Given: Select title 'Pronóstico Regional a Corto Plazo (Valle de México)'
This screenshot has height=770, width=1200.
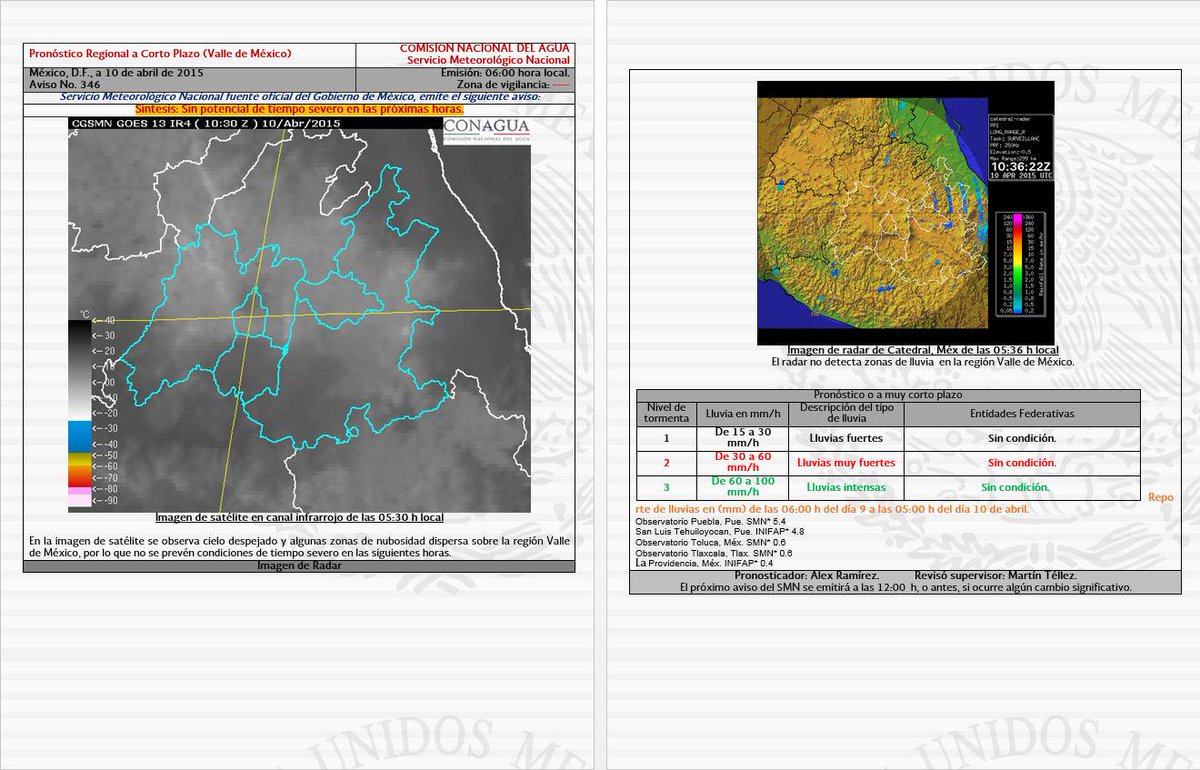Looking at the screenshot, I should point(160,53).
